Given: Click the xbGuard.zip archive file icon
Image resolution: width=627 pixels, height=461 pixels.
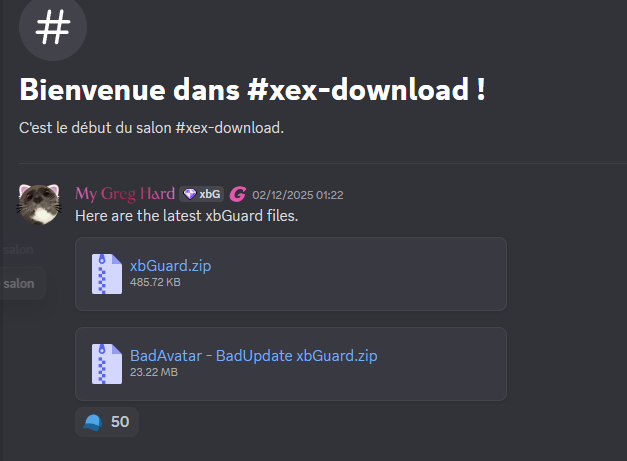Looking at the screenshot, I should [107, 274].
